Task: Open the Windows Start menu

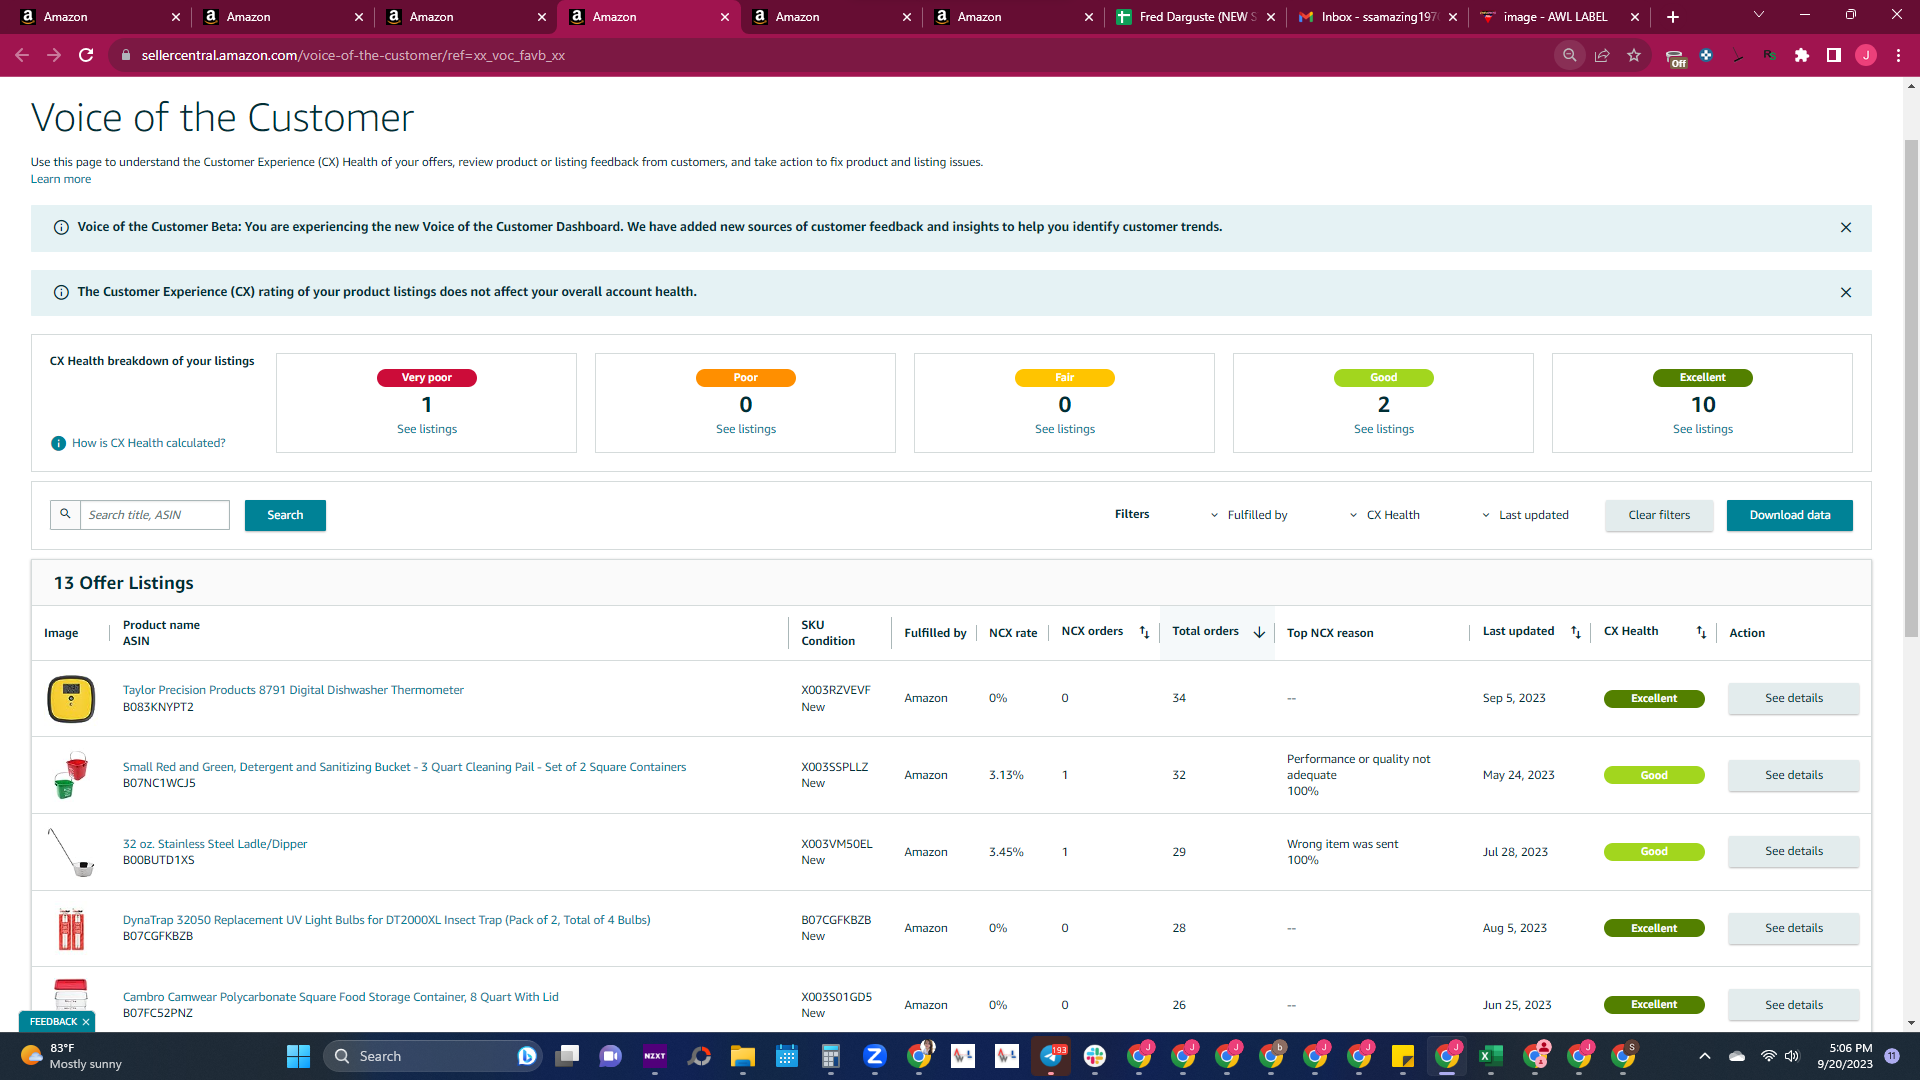Action: point(298,1056)
